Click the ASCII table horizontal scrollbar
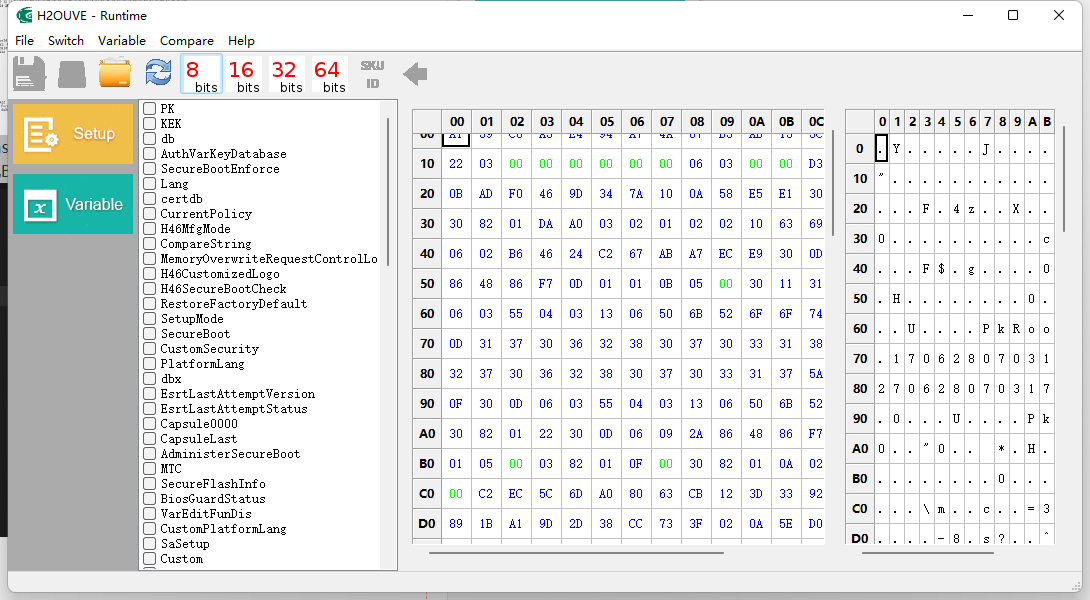Viewport: 1090px width, 600px height. coord(927,553)
